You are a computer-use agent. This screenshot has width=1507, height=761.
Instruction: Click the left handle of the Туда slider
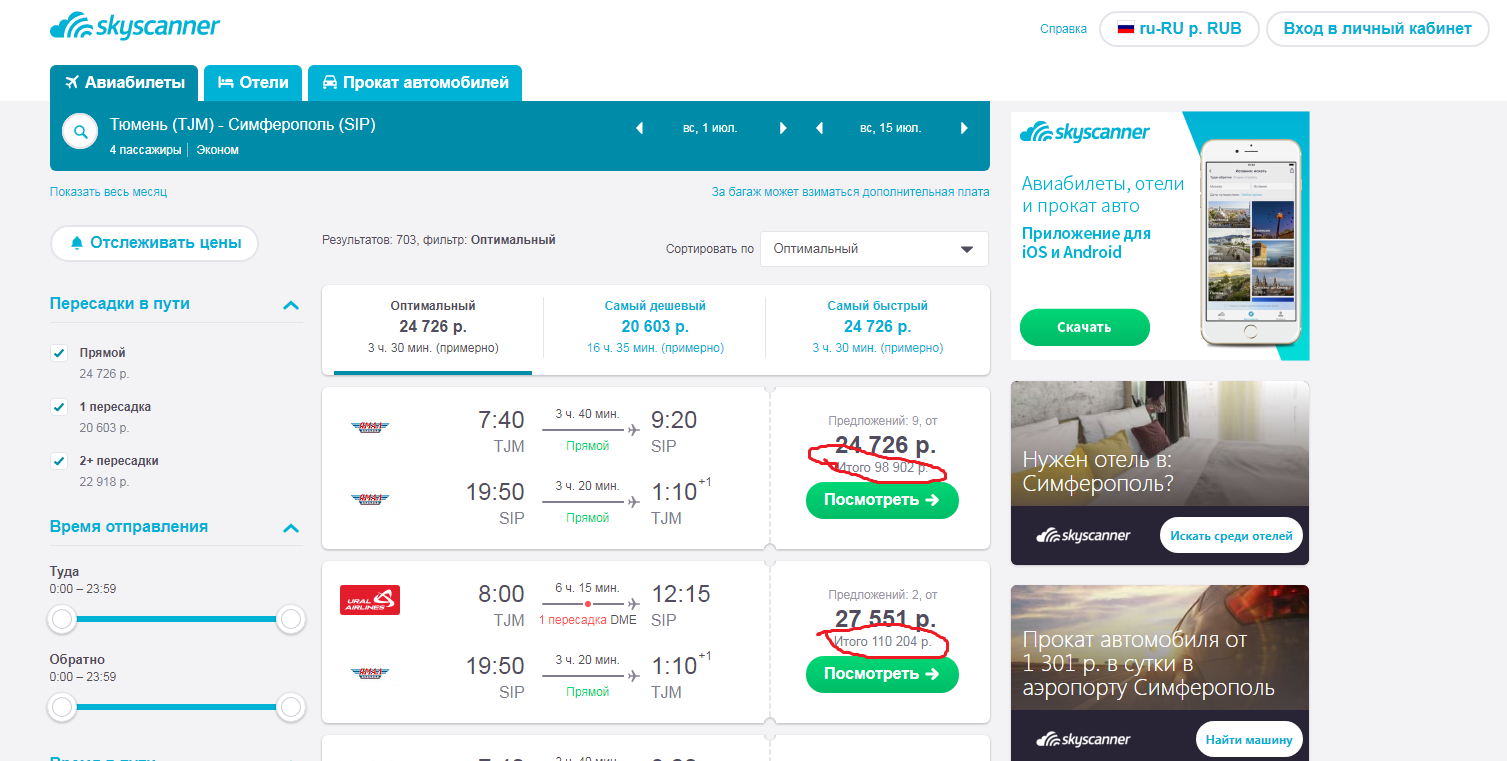(x=62, y=620)
